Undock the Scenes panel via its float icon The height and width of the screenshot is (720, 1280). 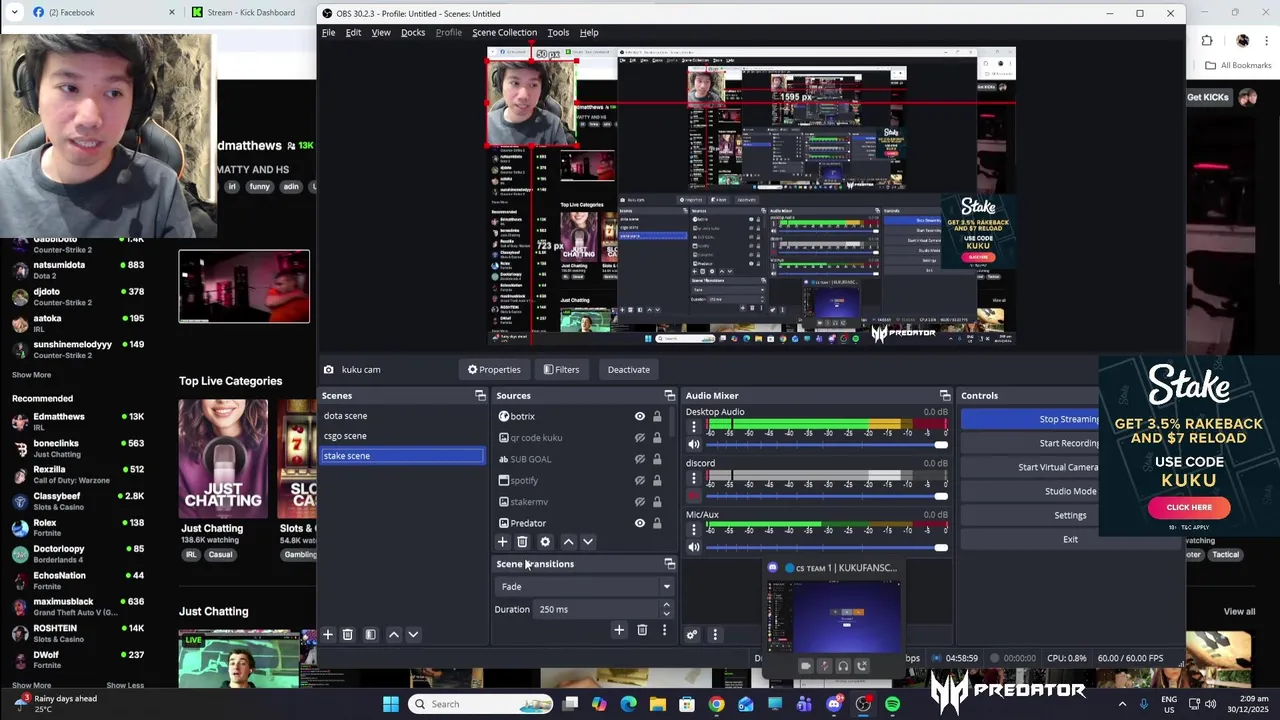480,396
